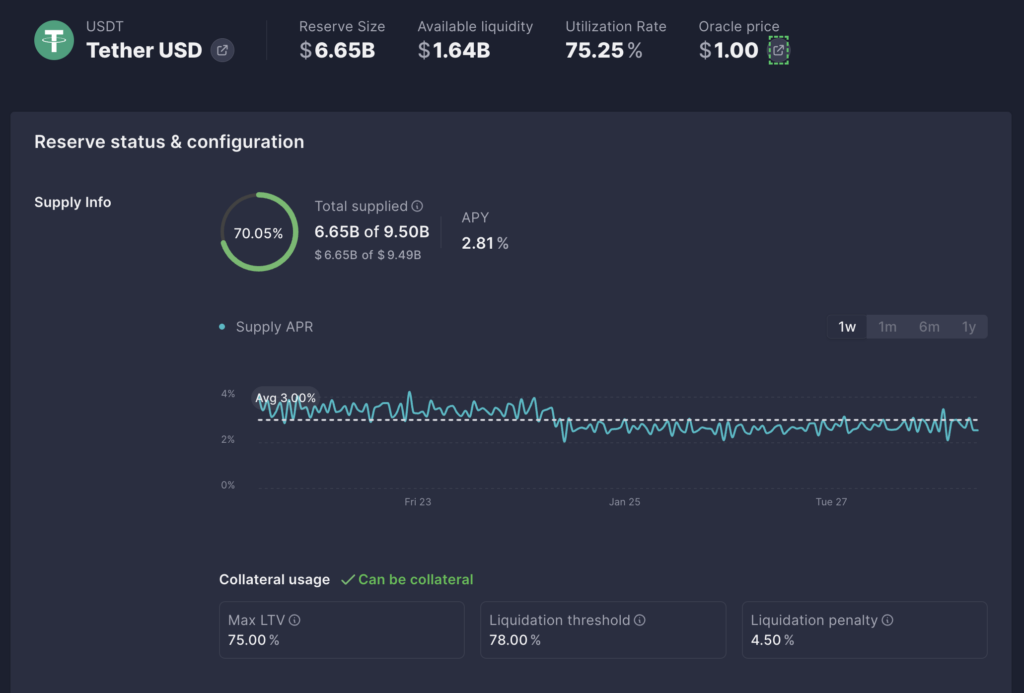View the 1y chart range
The image size is (1024, 693).
click(x=969, y=326)
